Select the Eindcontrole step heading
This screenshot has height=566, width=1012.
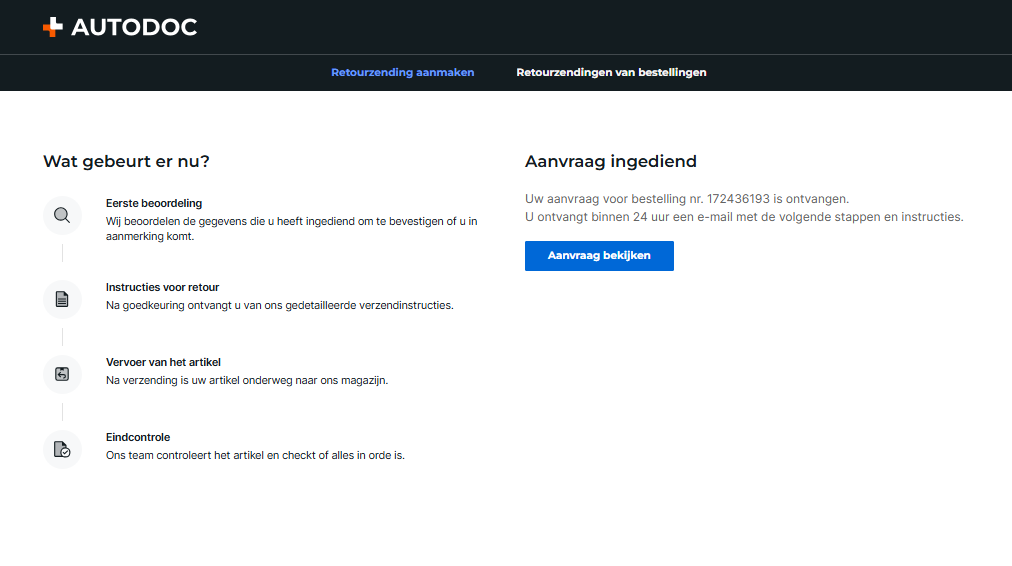coord(138,437)
